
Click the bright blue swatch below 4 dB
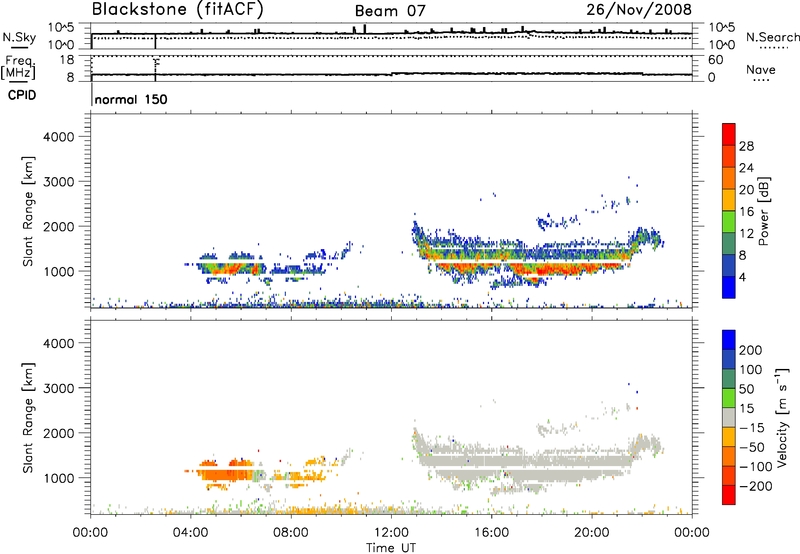[x=729, y=287]
